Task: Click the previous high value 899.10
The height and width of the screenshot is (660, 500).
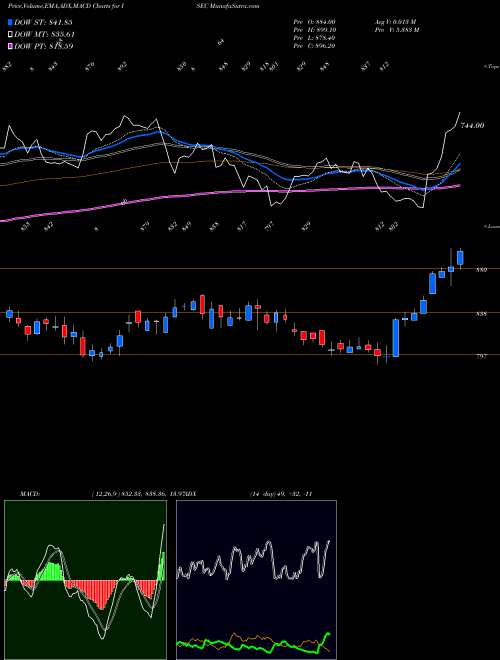Action: click(326, 30)
